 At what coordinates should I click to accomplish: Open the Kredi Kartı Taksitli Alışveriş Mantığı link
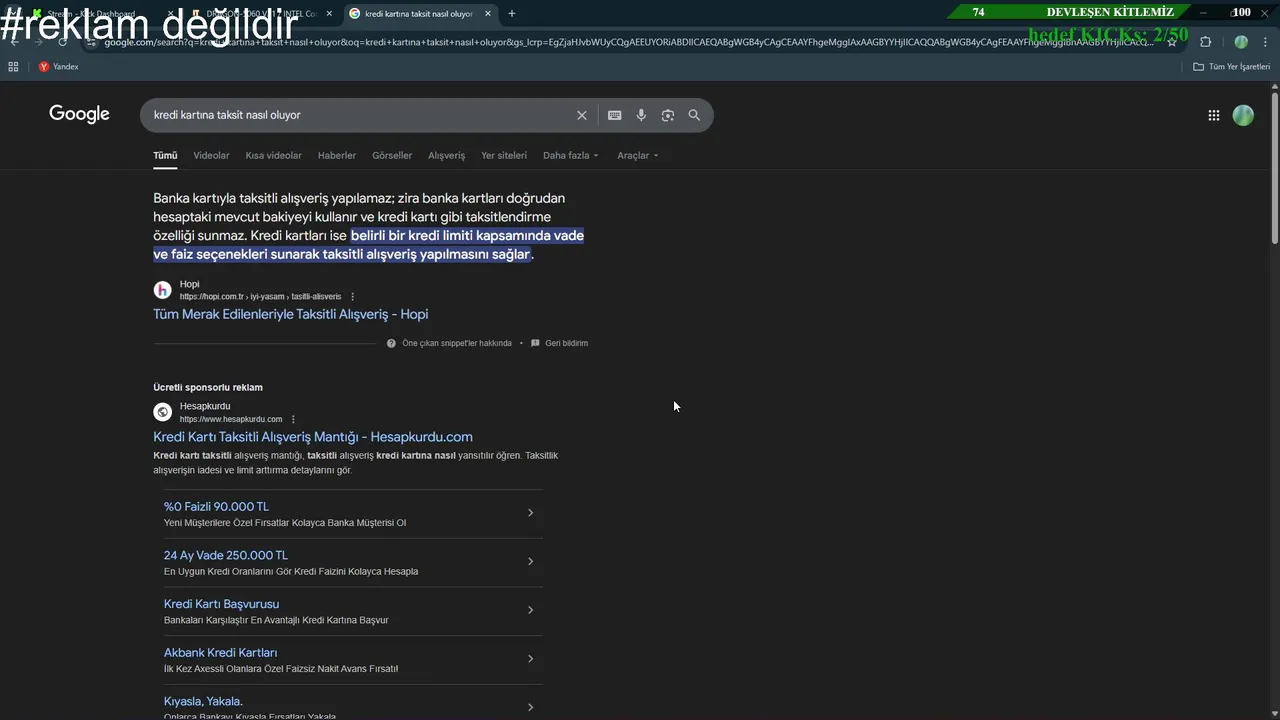[313, 437]
